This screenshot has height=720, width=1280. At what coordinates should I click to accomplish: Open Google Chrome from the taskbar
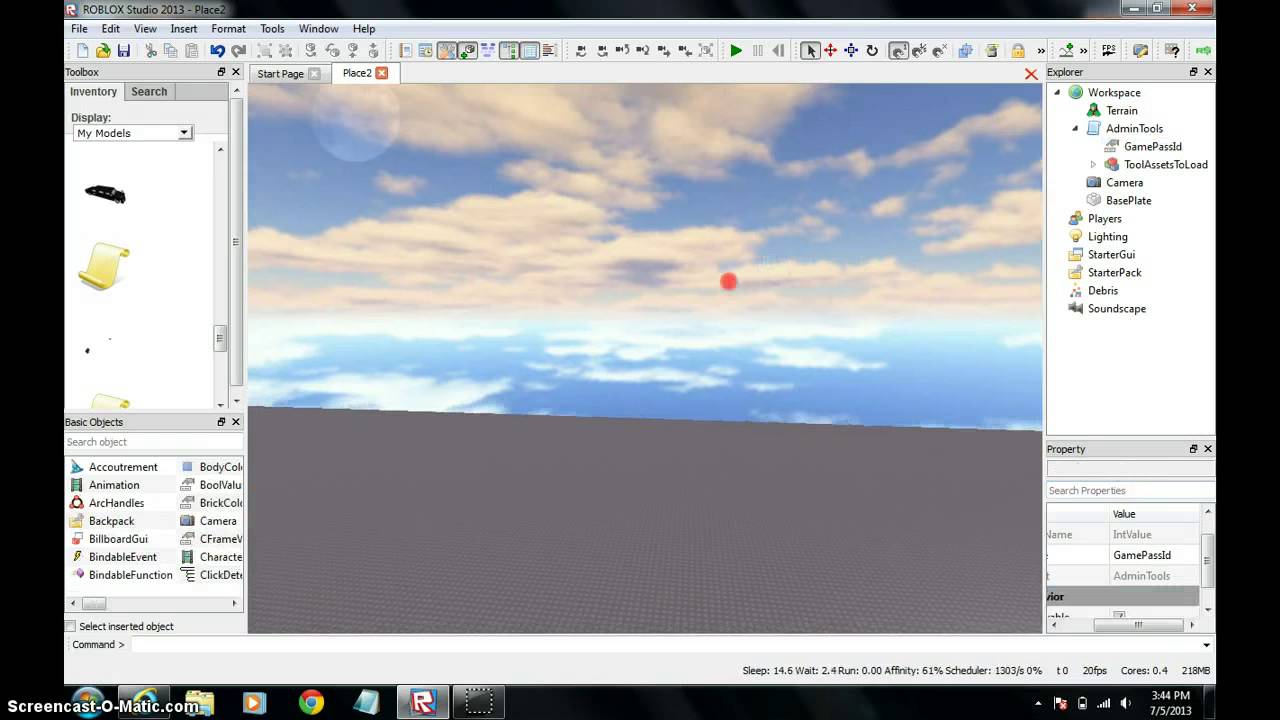coord(311,703)
